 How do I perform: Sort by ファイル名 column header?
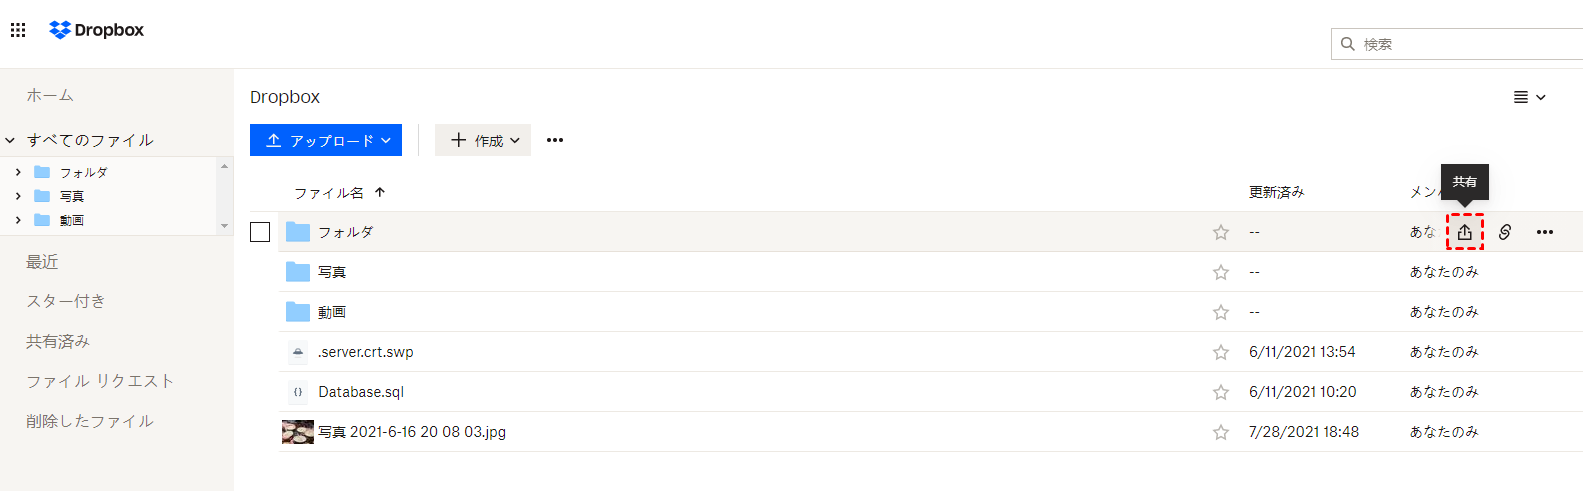pyautogui.click(x=329, y=193)
